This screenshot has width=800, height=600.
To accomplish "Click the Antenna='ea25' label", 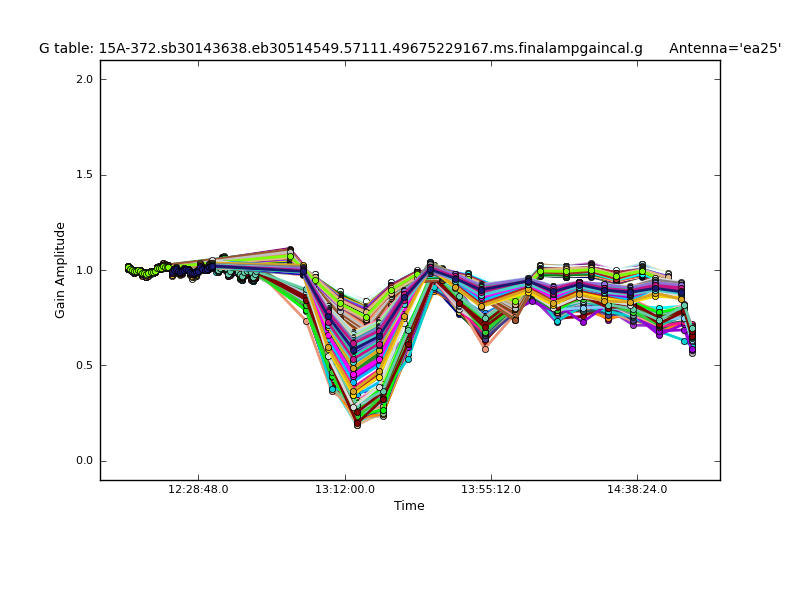I will click(724, 48).
